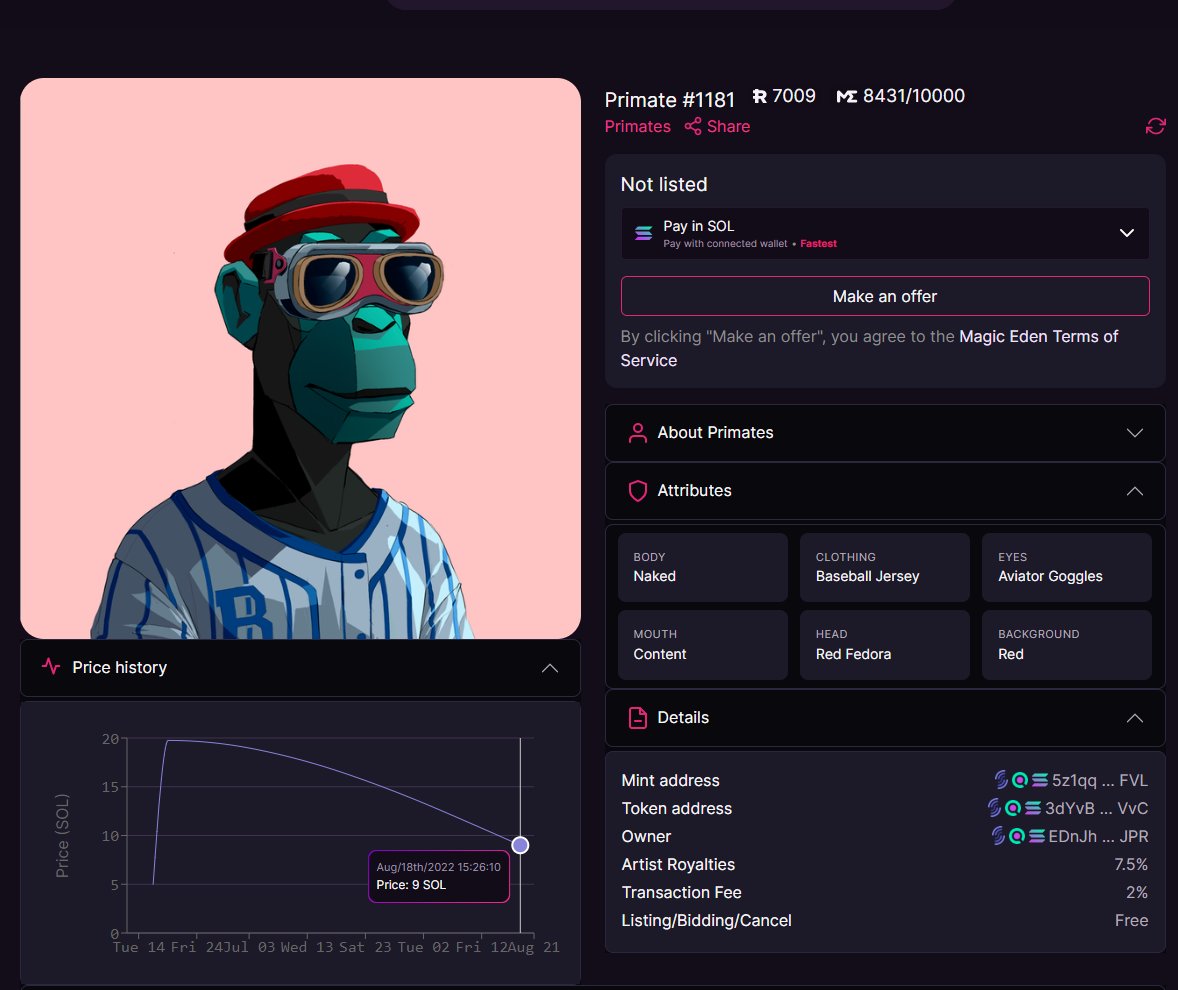Open Mint address in SolanaFM swirl icon

(x=1001, y=780)
